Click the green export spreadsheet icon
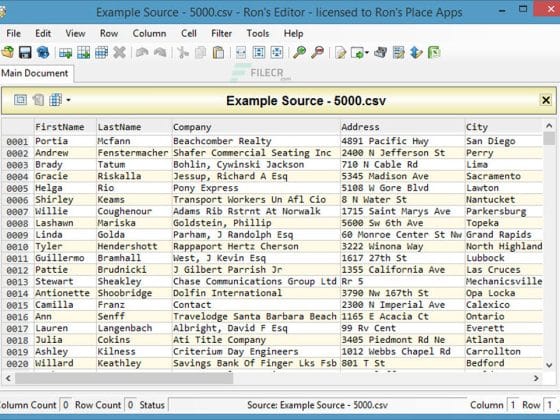This screenshot has height=420, width=560. 434,53
